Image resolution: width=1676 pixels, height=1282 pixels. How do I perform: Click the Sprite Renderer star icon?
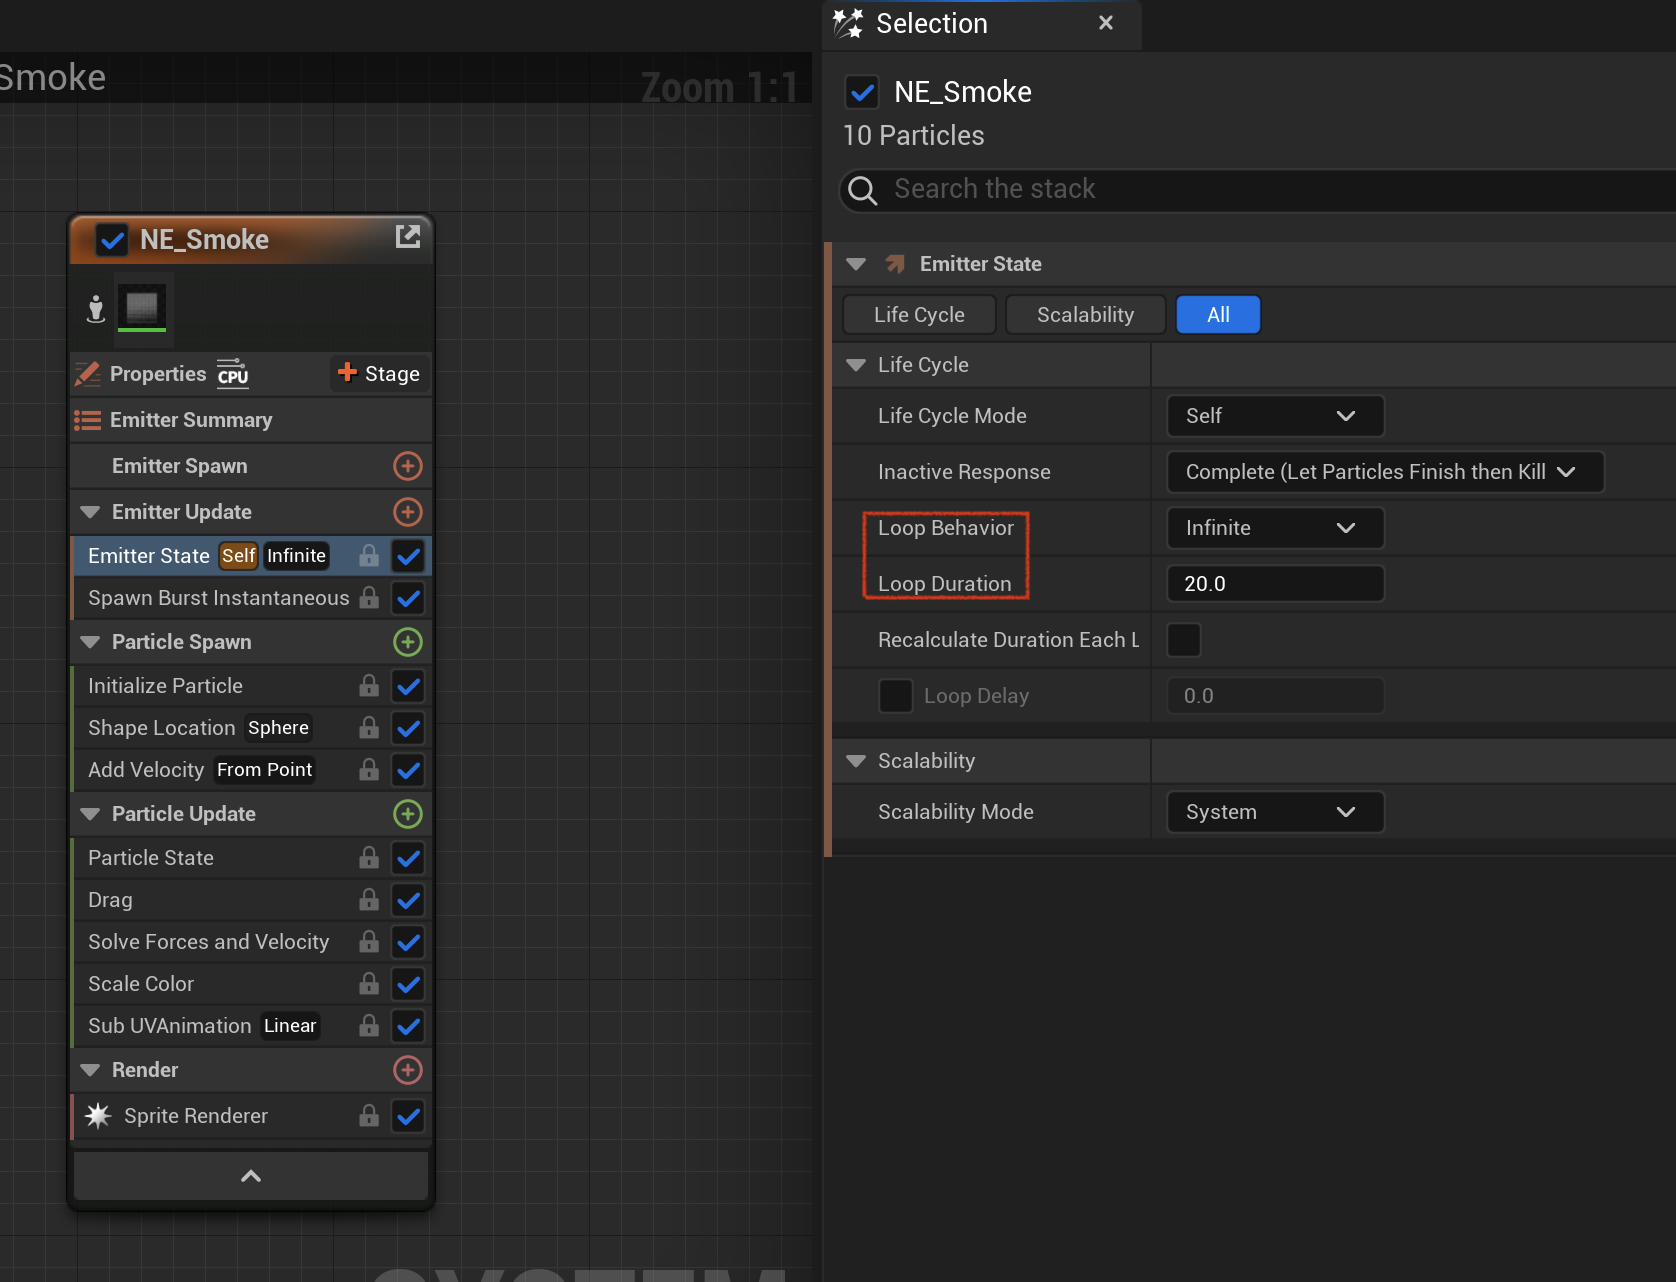click(98, 1116)
